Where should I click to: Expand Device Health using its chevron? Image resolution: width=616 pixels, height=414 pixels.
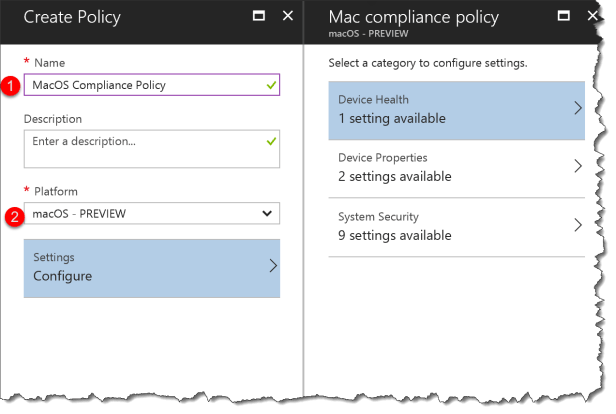[x=578, y=108]
